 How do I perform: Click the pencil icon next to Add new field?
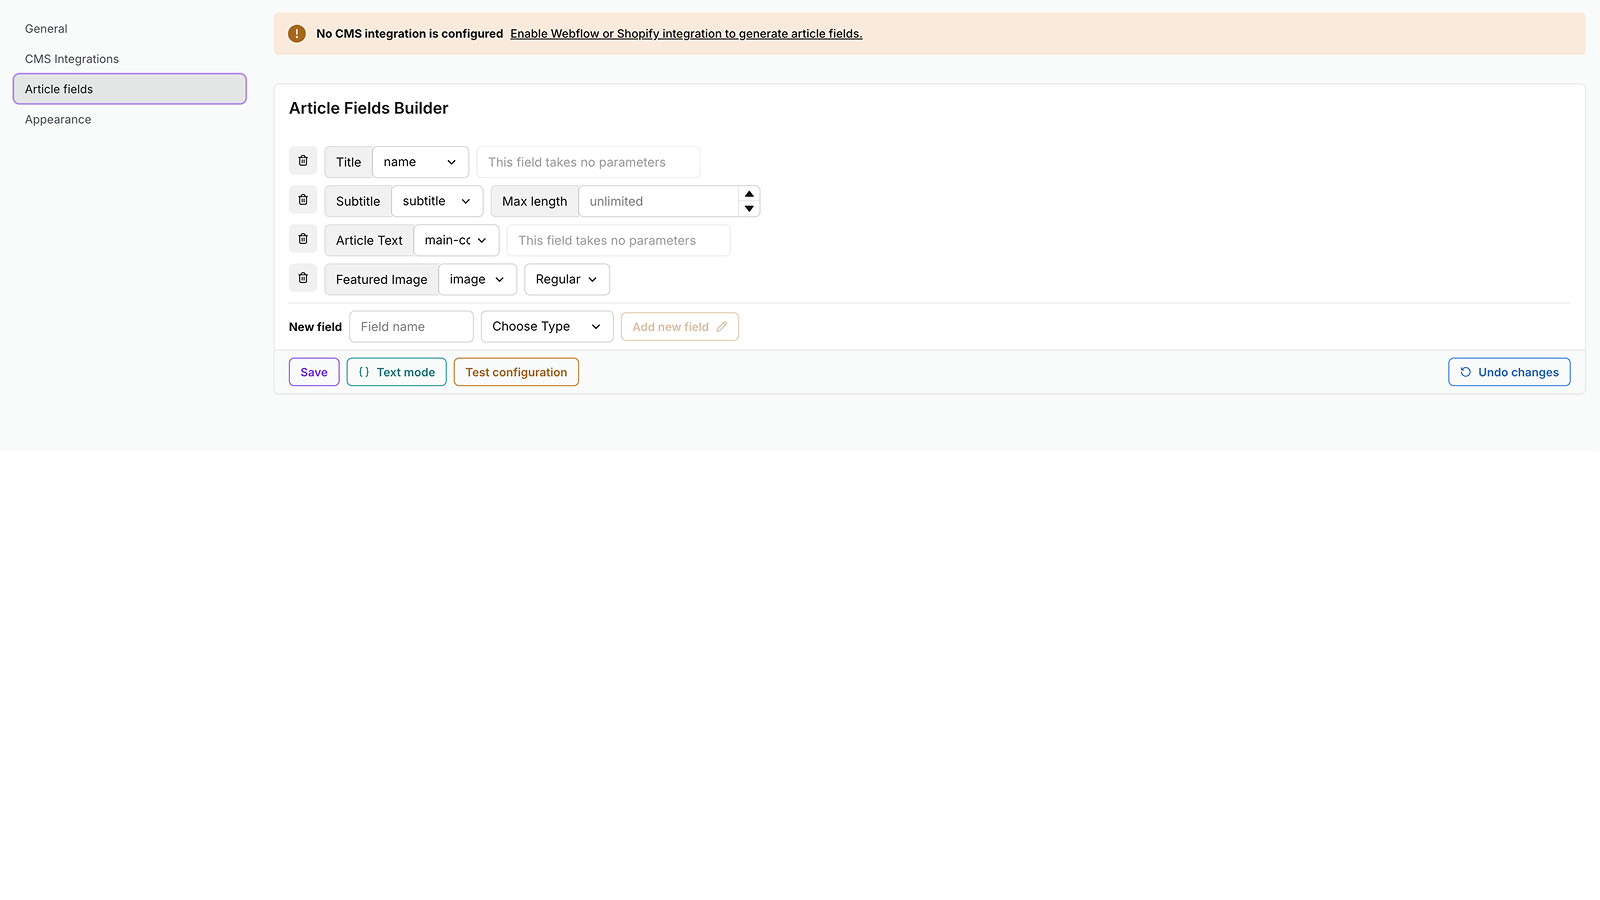(723, 326)
